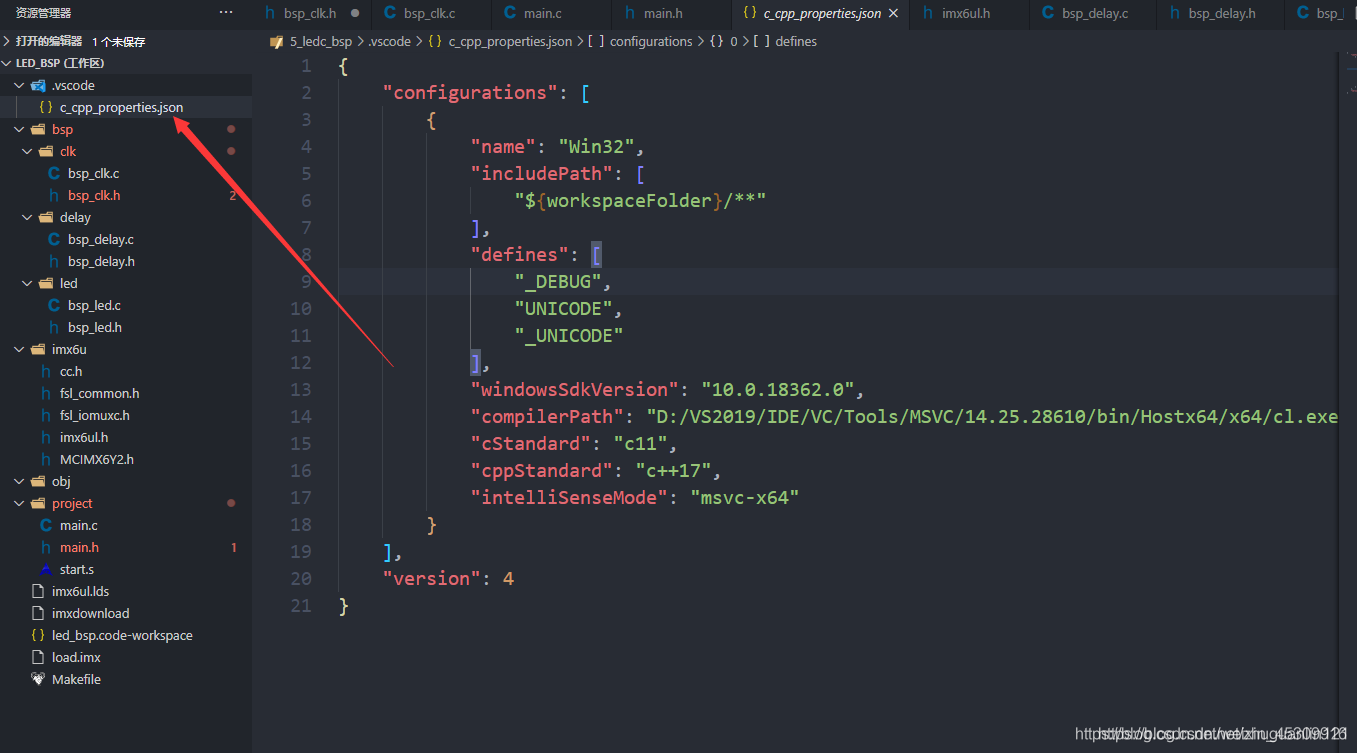
Task: Click the Makefile icon in the tree
Action: pyautogui.click(x=38, y=679)
